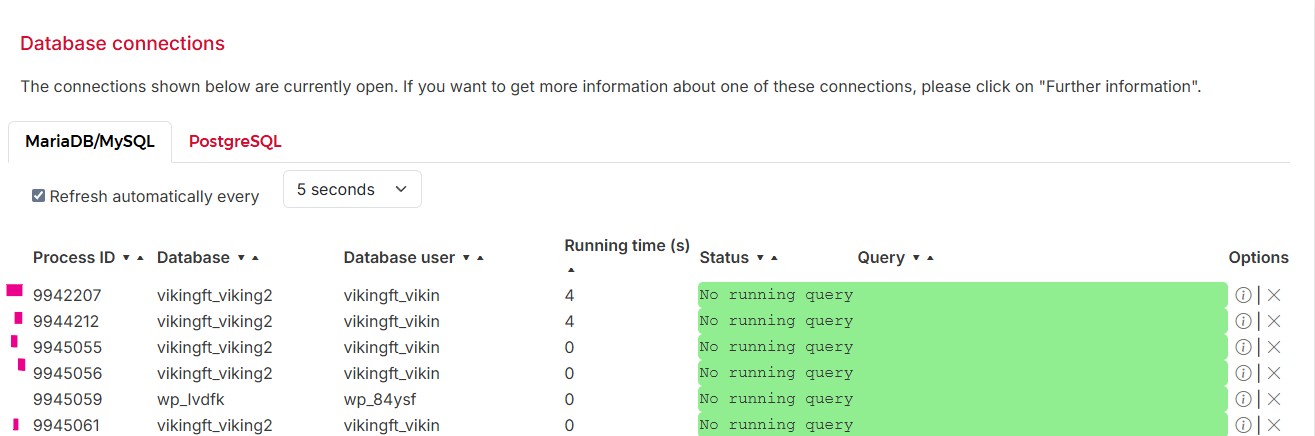Click green status cell of process 9944212
1315x436 pixels.
point(962,321)
